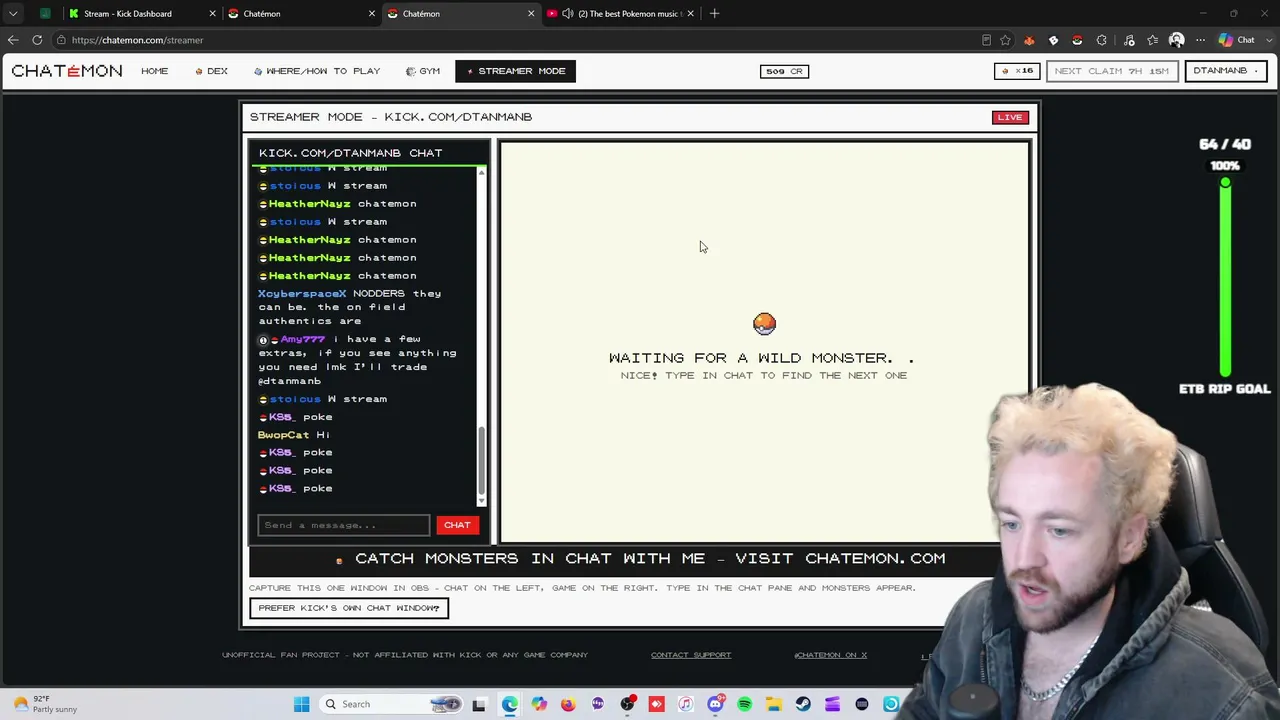The image size is (1280, 720).
Task: Open the browser tab search dropdown
Action: tap(13, 13)
